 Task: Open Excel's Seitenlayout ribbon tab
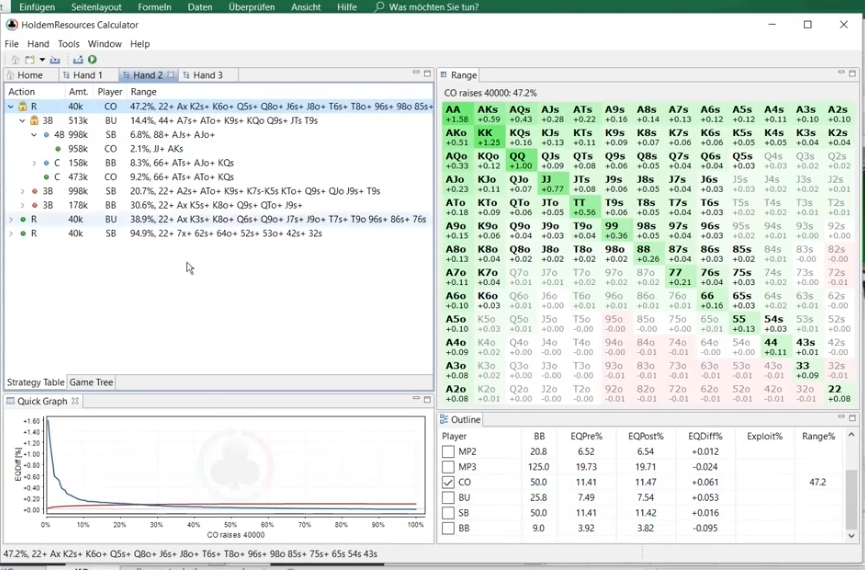pos(96,7)
